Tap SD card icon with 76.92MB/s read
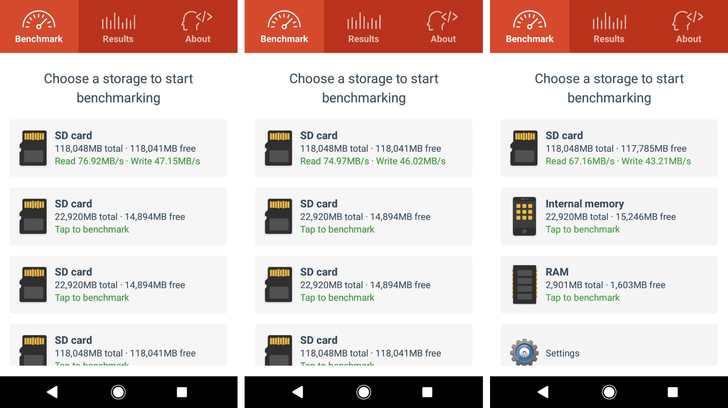728x408 pixels. pos(33,148)
